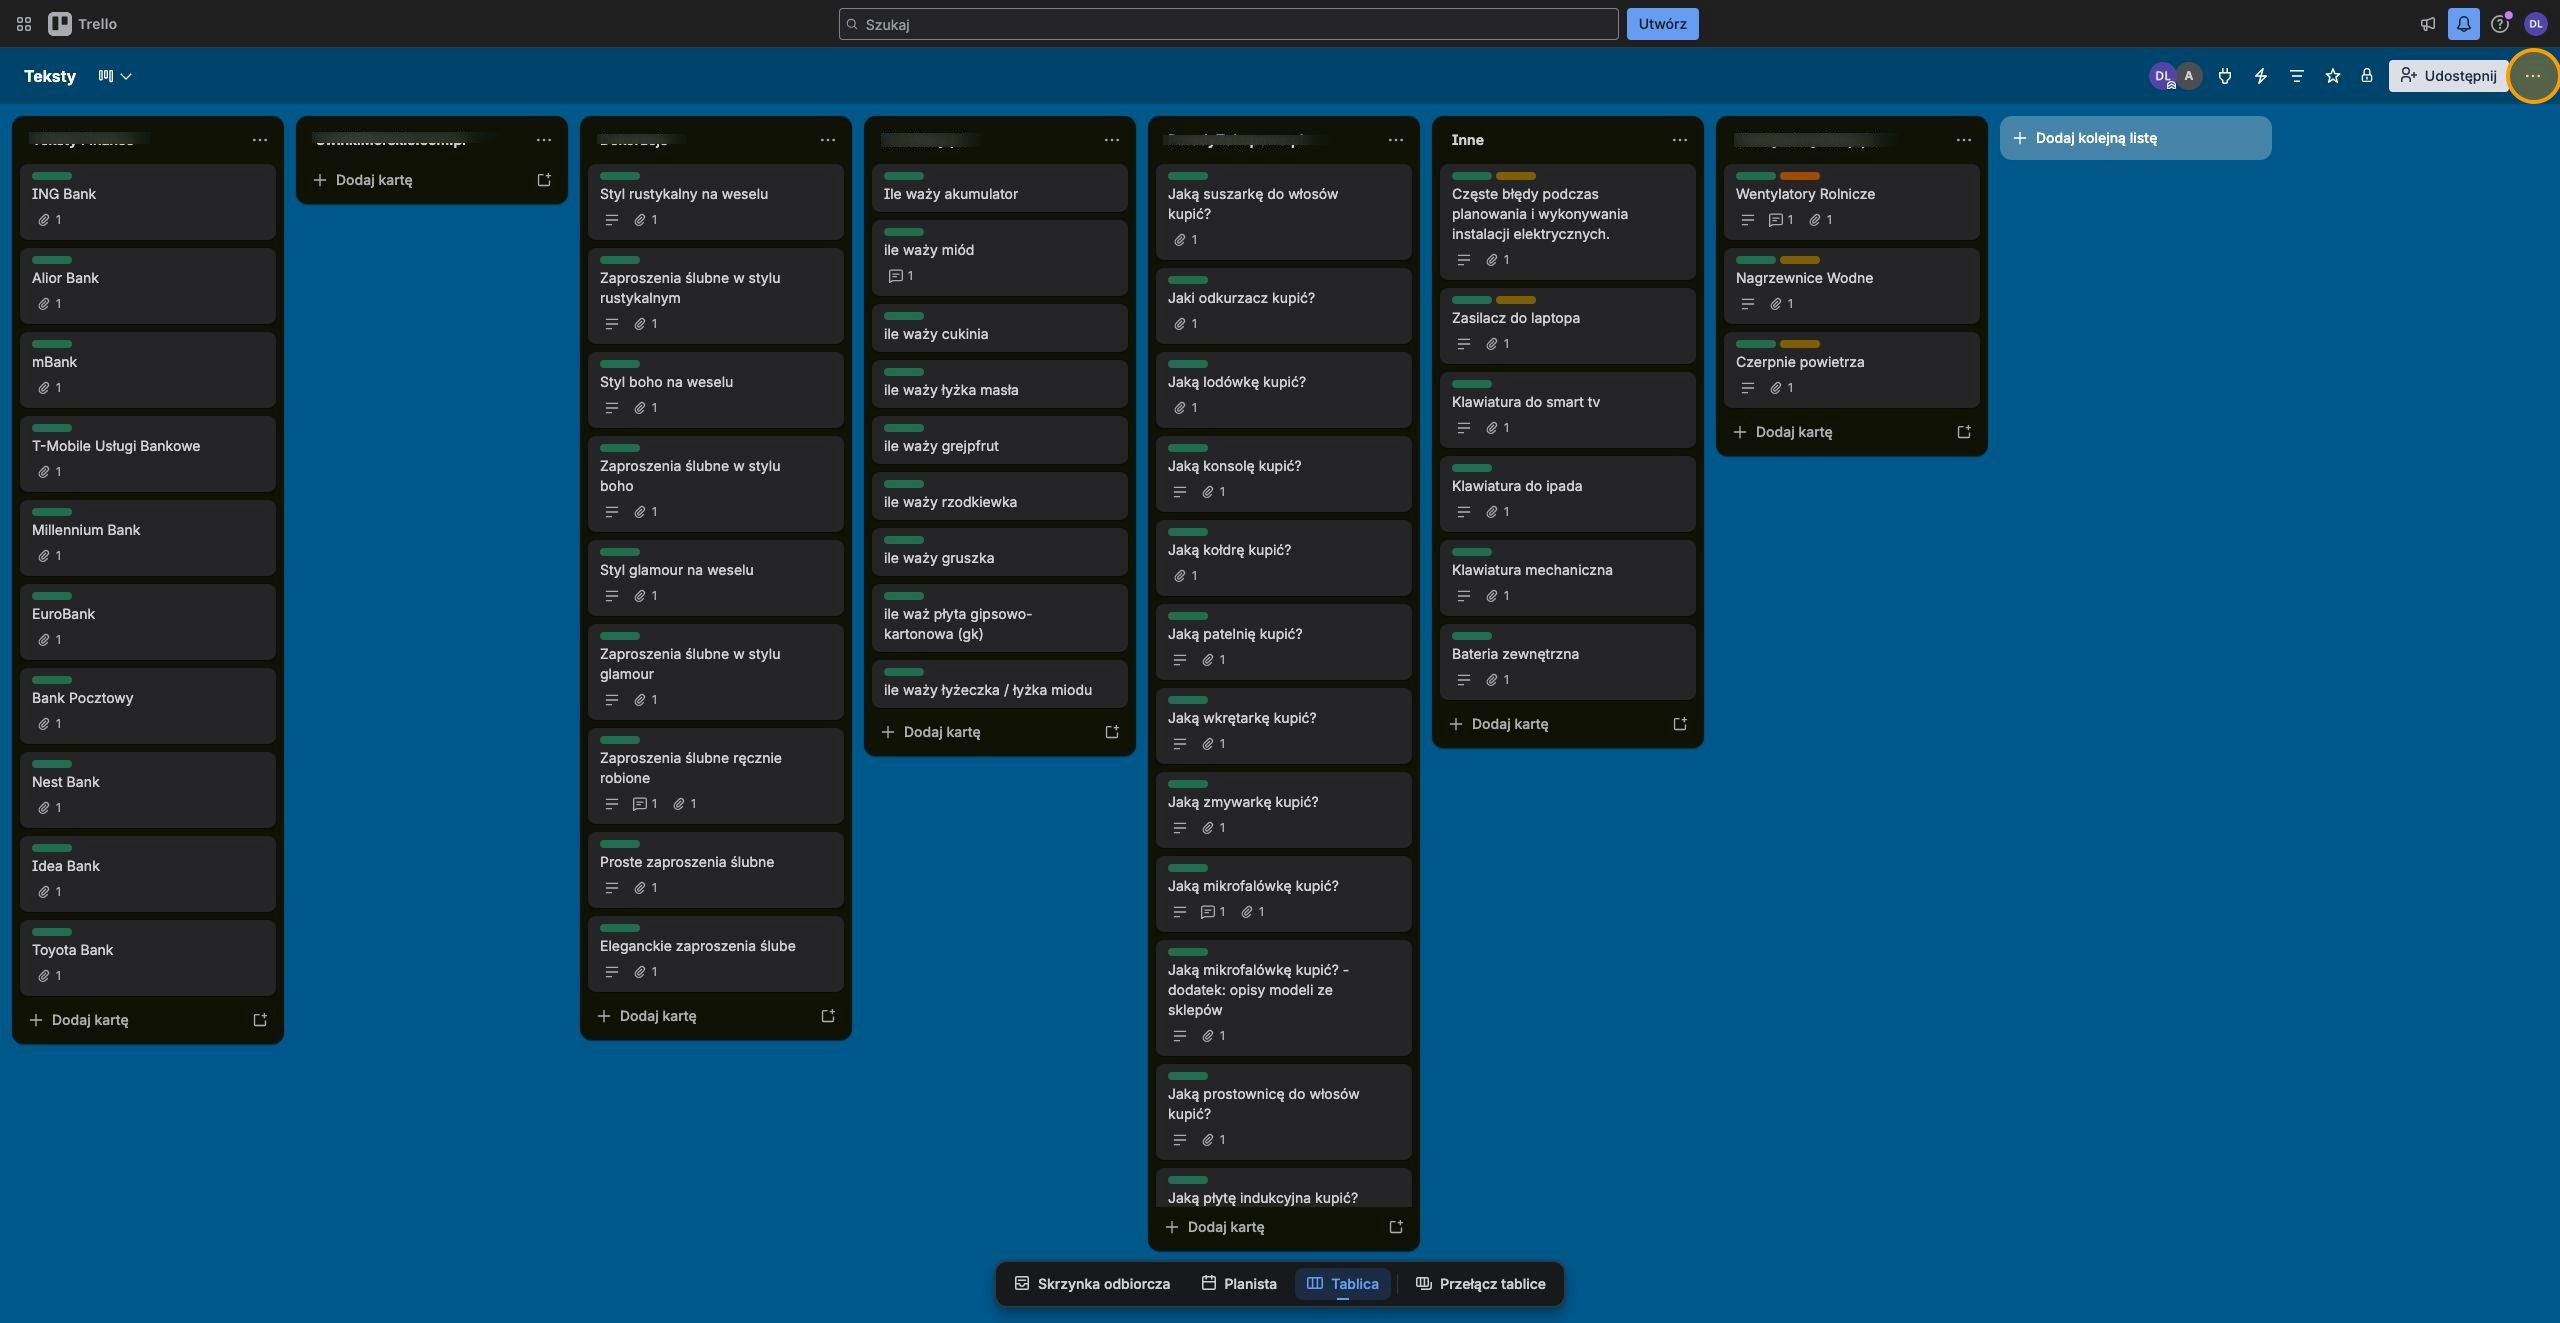The image size is (2560, 1323).
Task: Click orange label on Wentylatory Rolnicze card
Action: 1800,176
